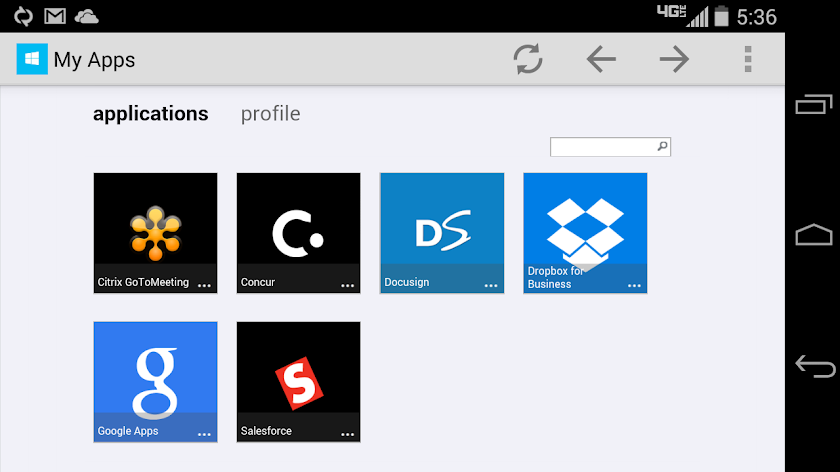This screenshot has width=840, height=472.
Task: Open the Google Apps ellipsis menu
Action: 204,434
